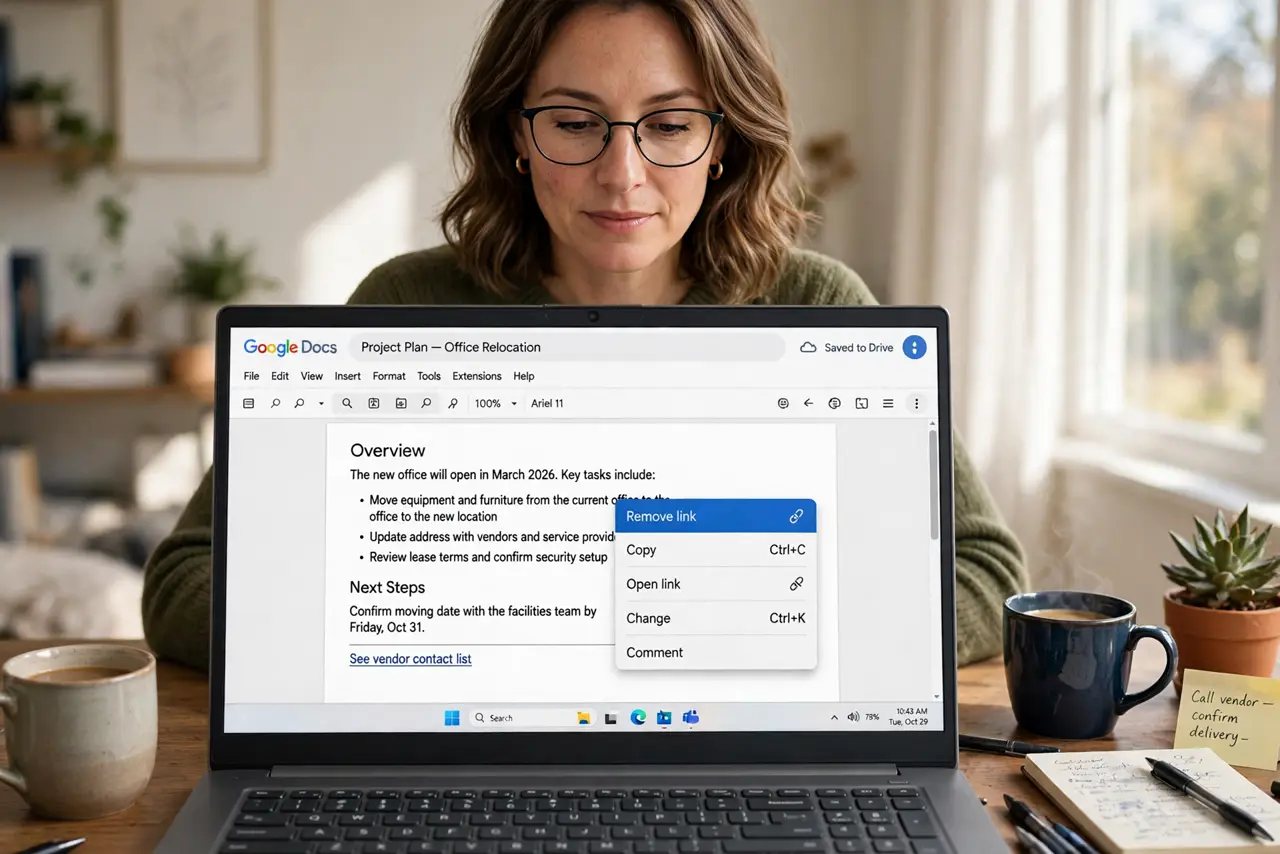This screenshot has width=1280, height=854.
Task: Click the scrollbar down arrow in the document
Action: 936,696
